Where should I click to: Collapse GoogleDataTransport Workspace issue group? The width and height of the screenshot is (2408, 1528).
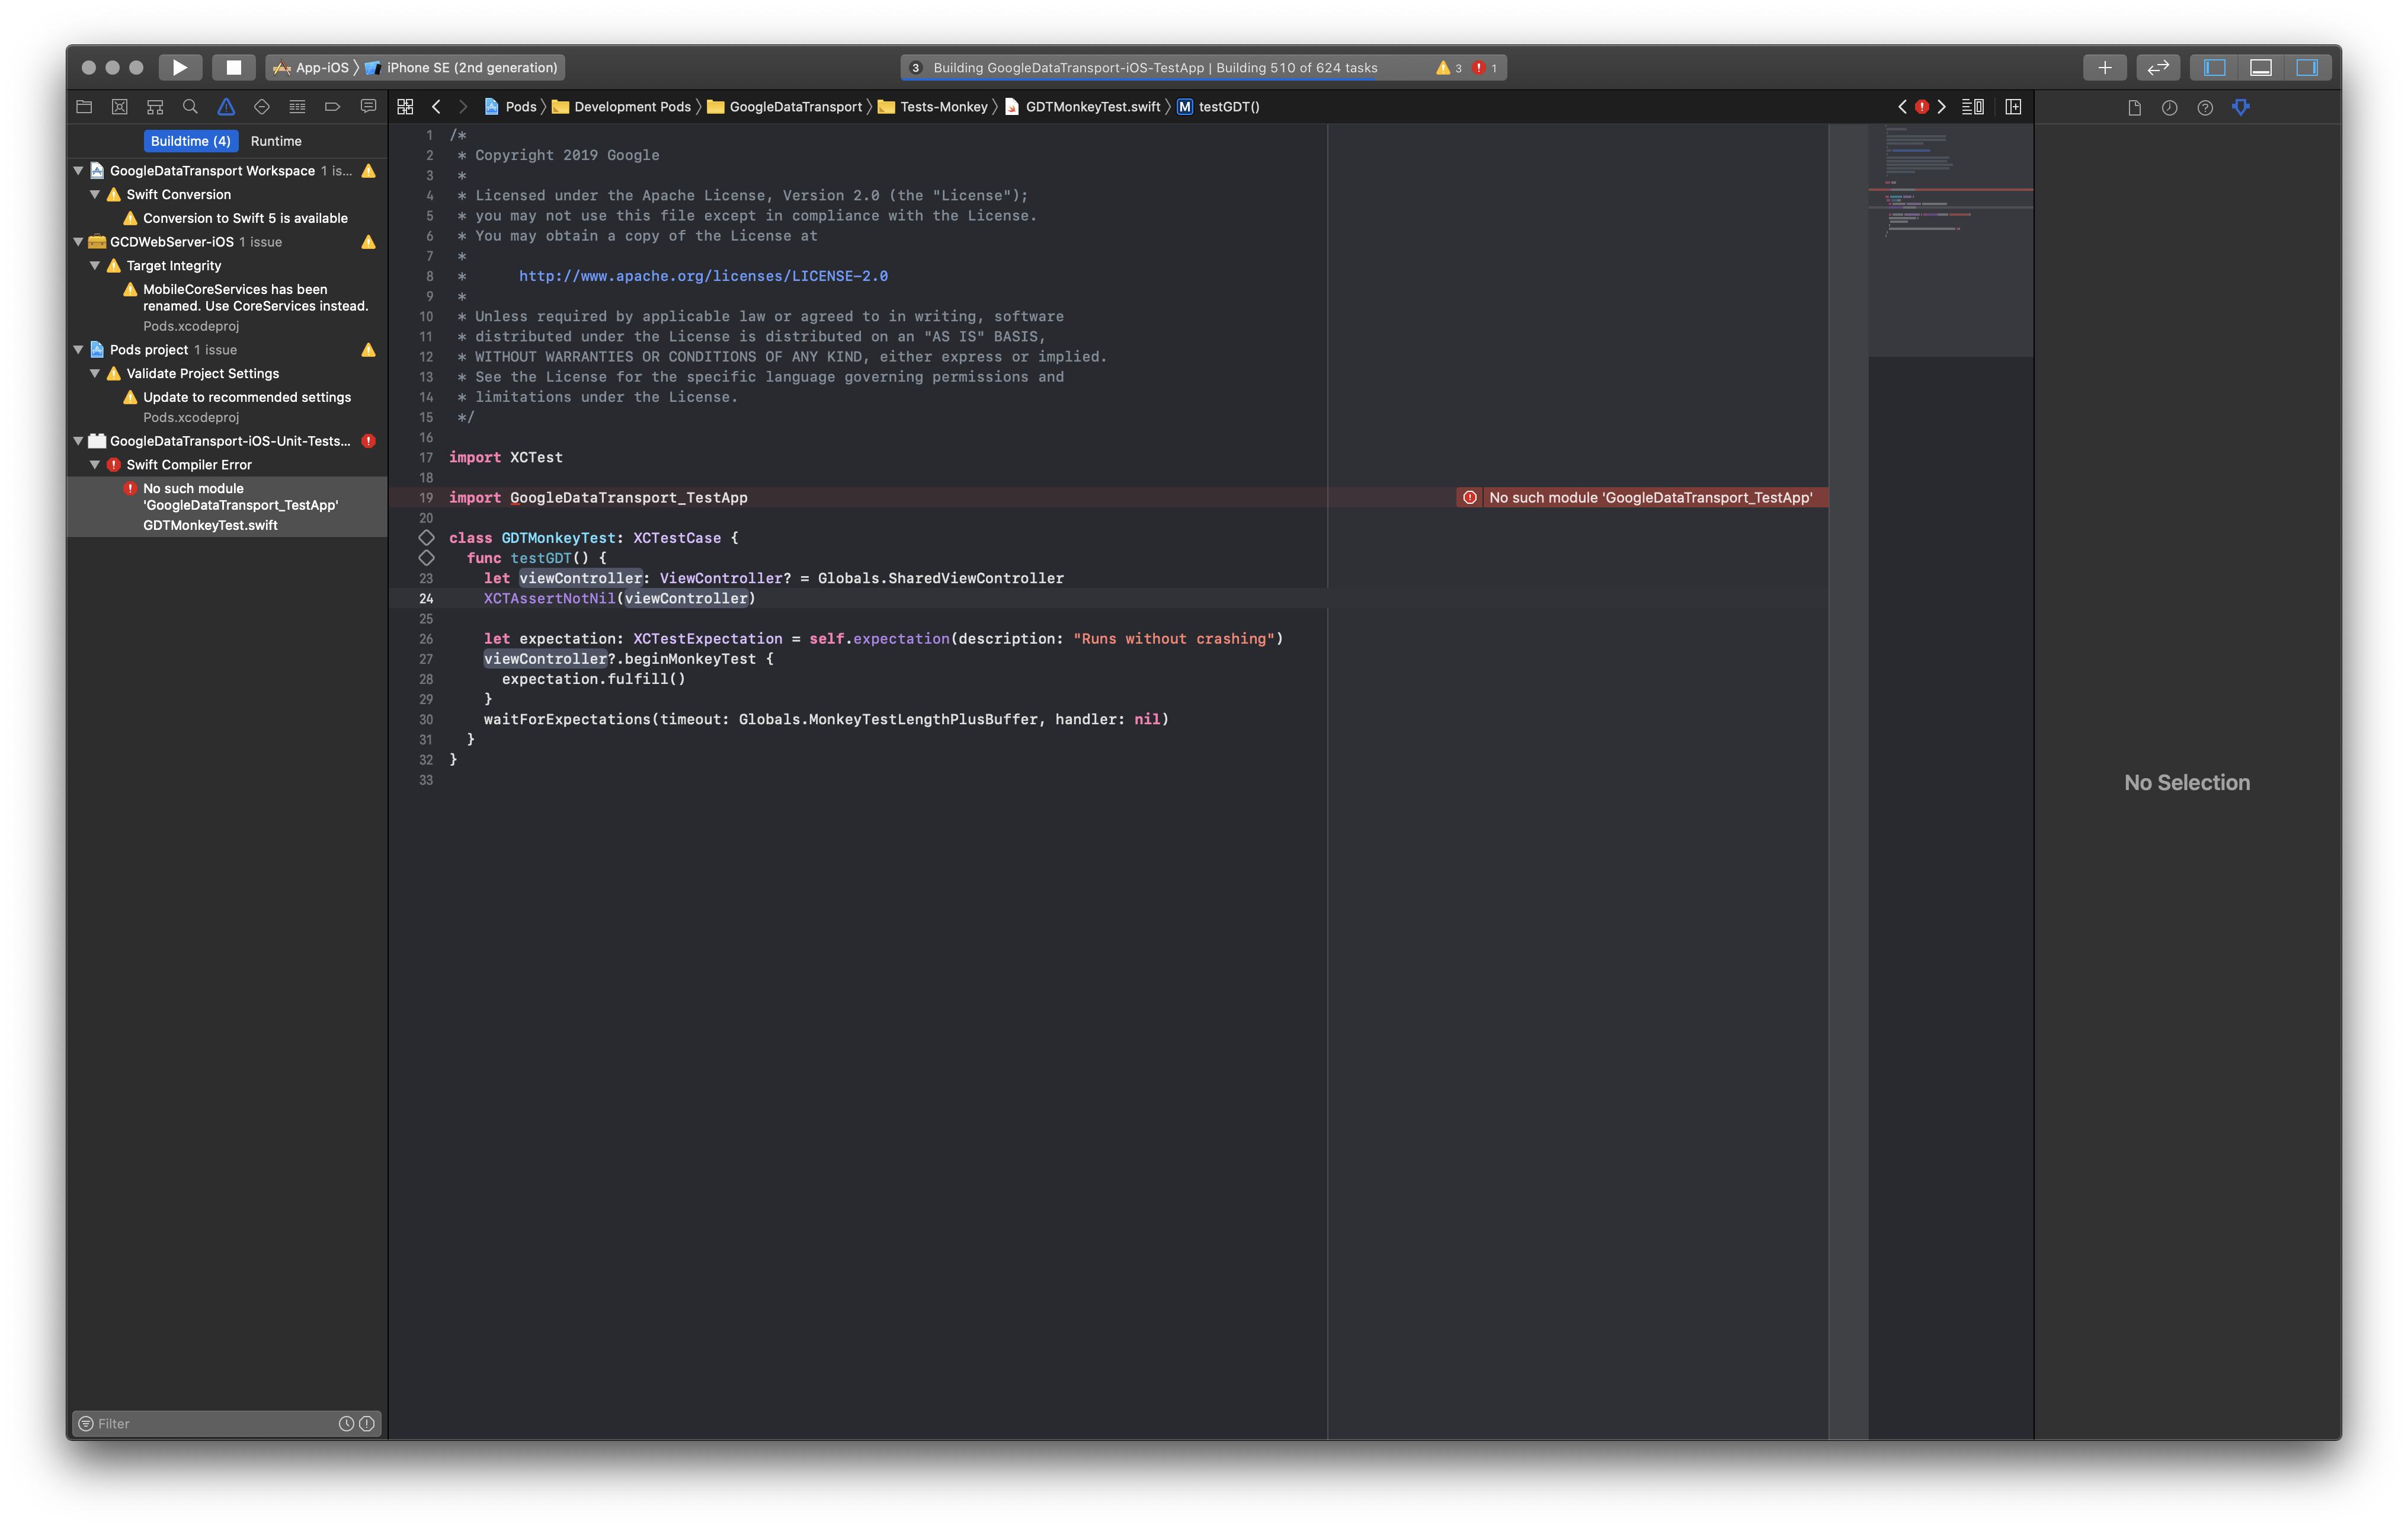pos(78,171)
